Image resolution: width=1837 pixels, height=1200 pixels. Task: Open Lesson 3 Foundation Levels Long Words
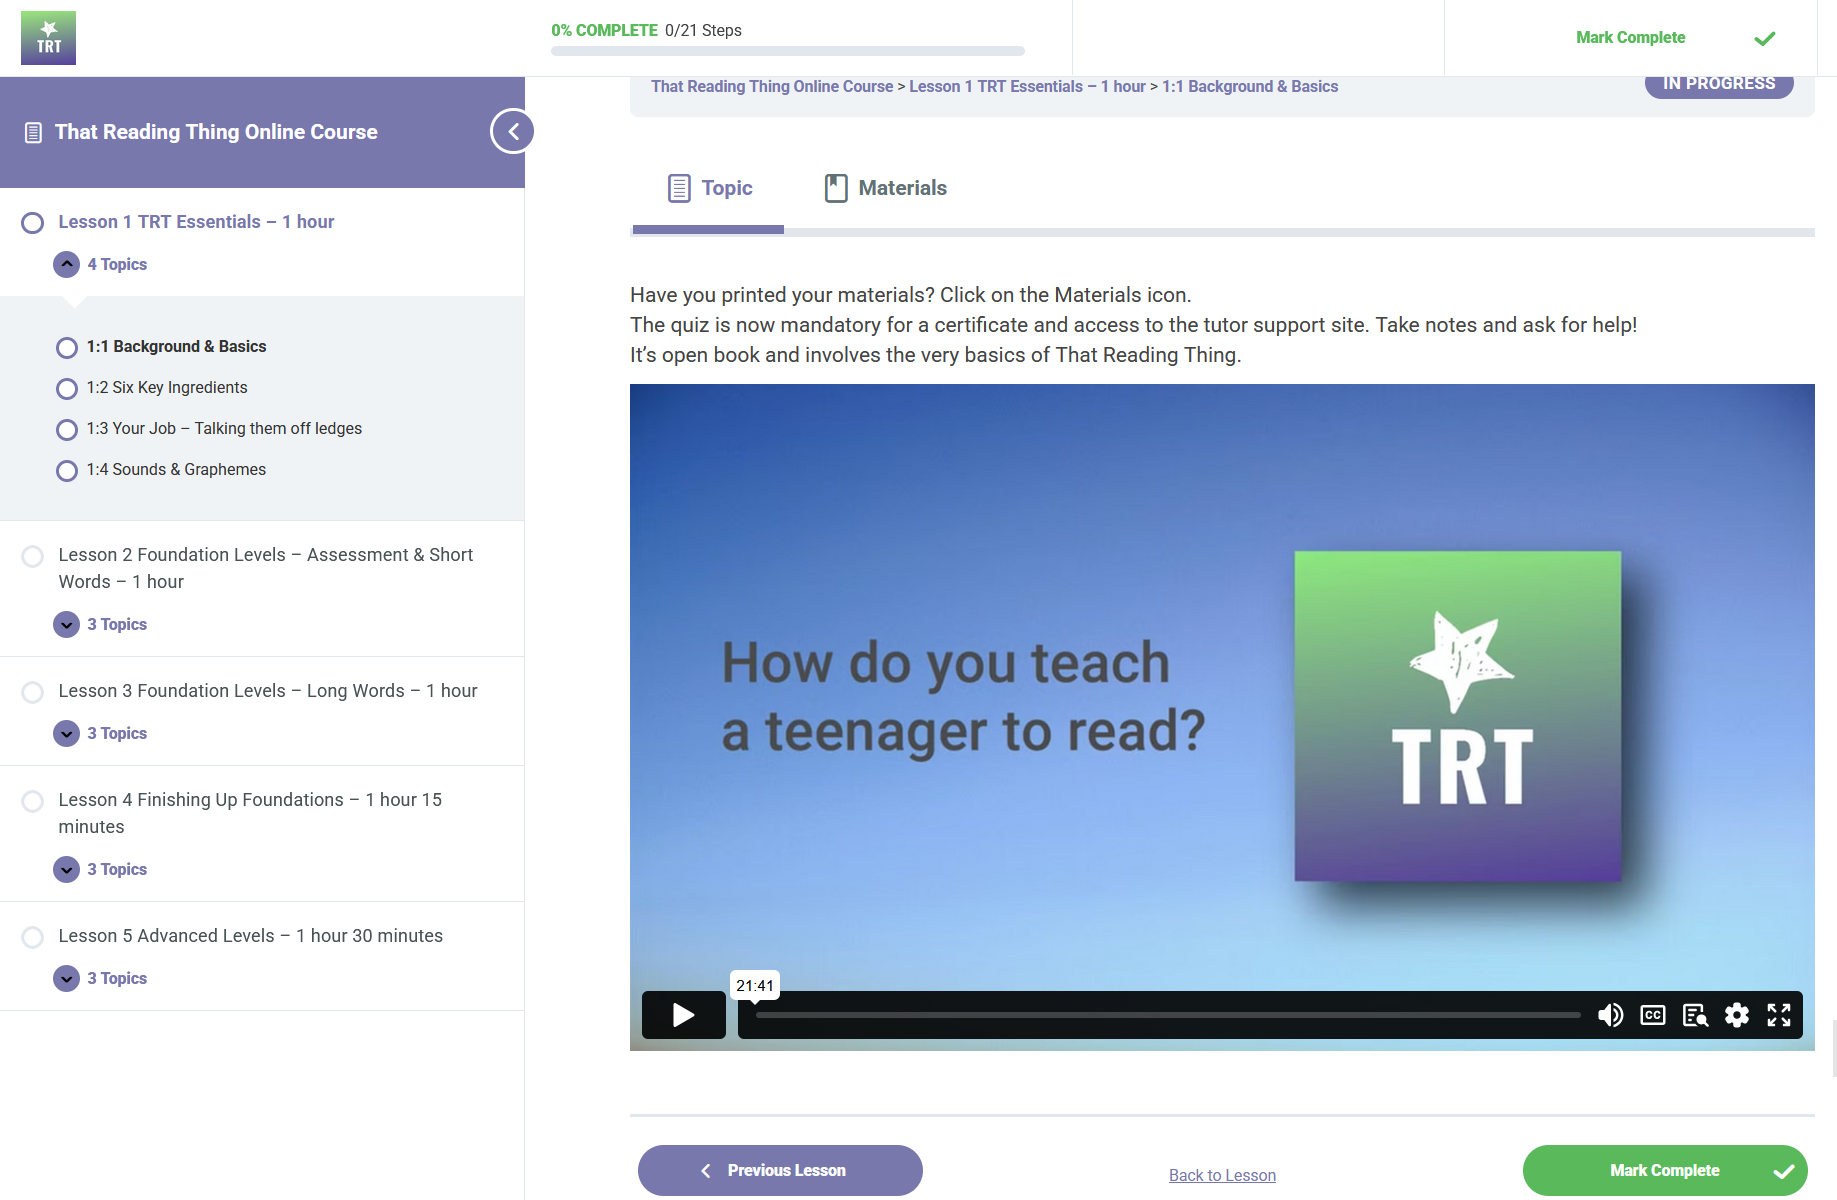[x=268, y=691]
